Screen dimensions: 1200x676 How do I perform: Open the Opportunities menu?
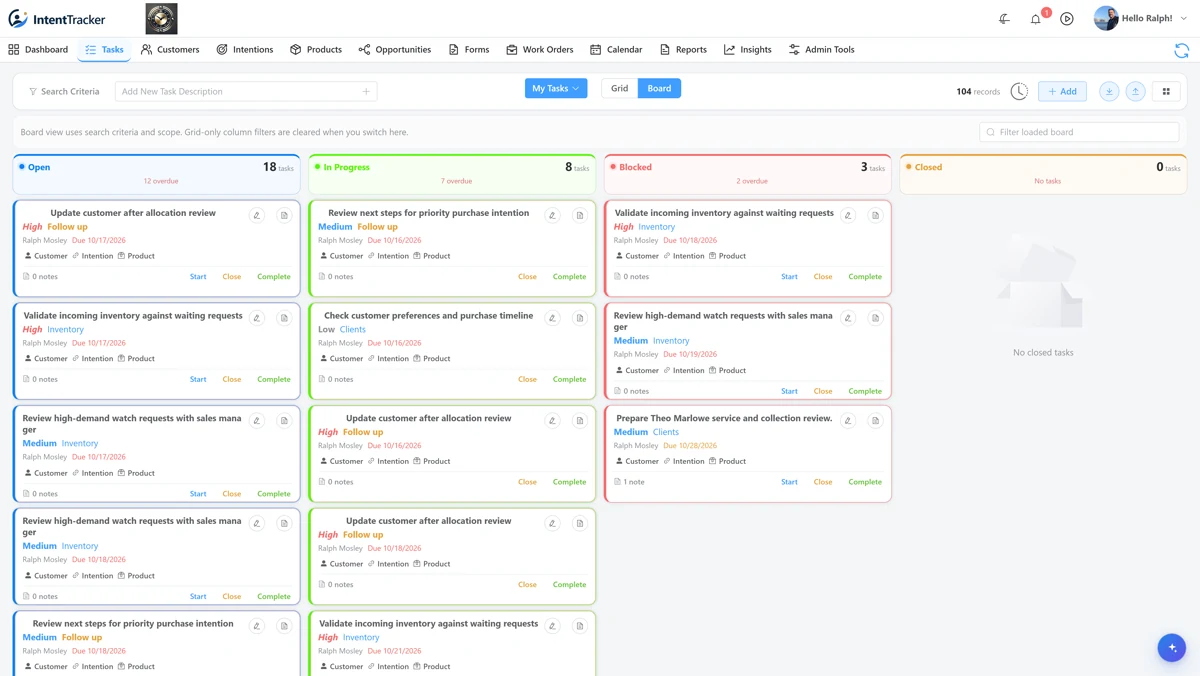395,49
